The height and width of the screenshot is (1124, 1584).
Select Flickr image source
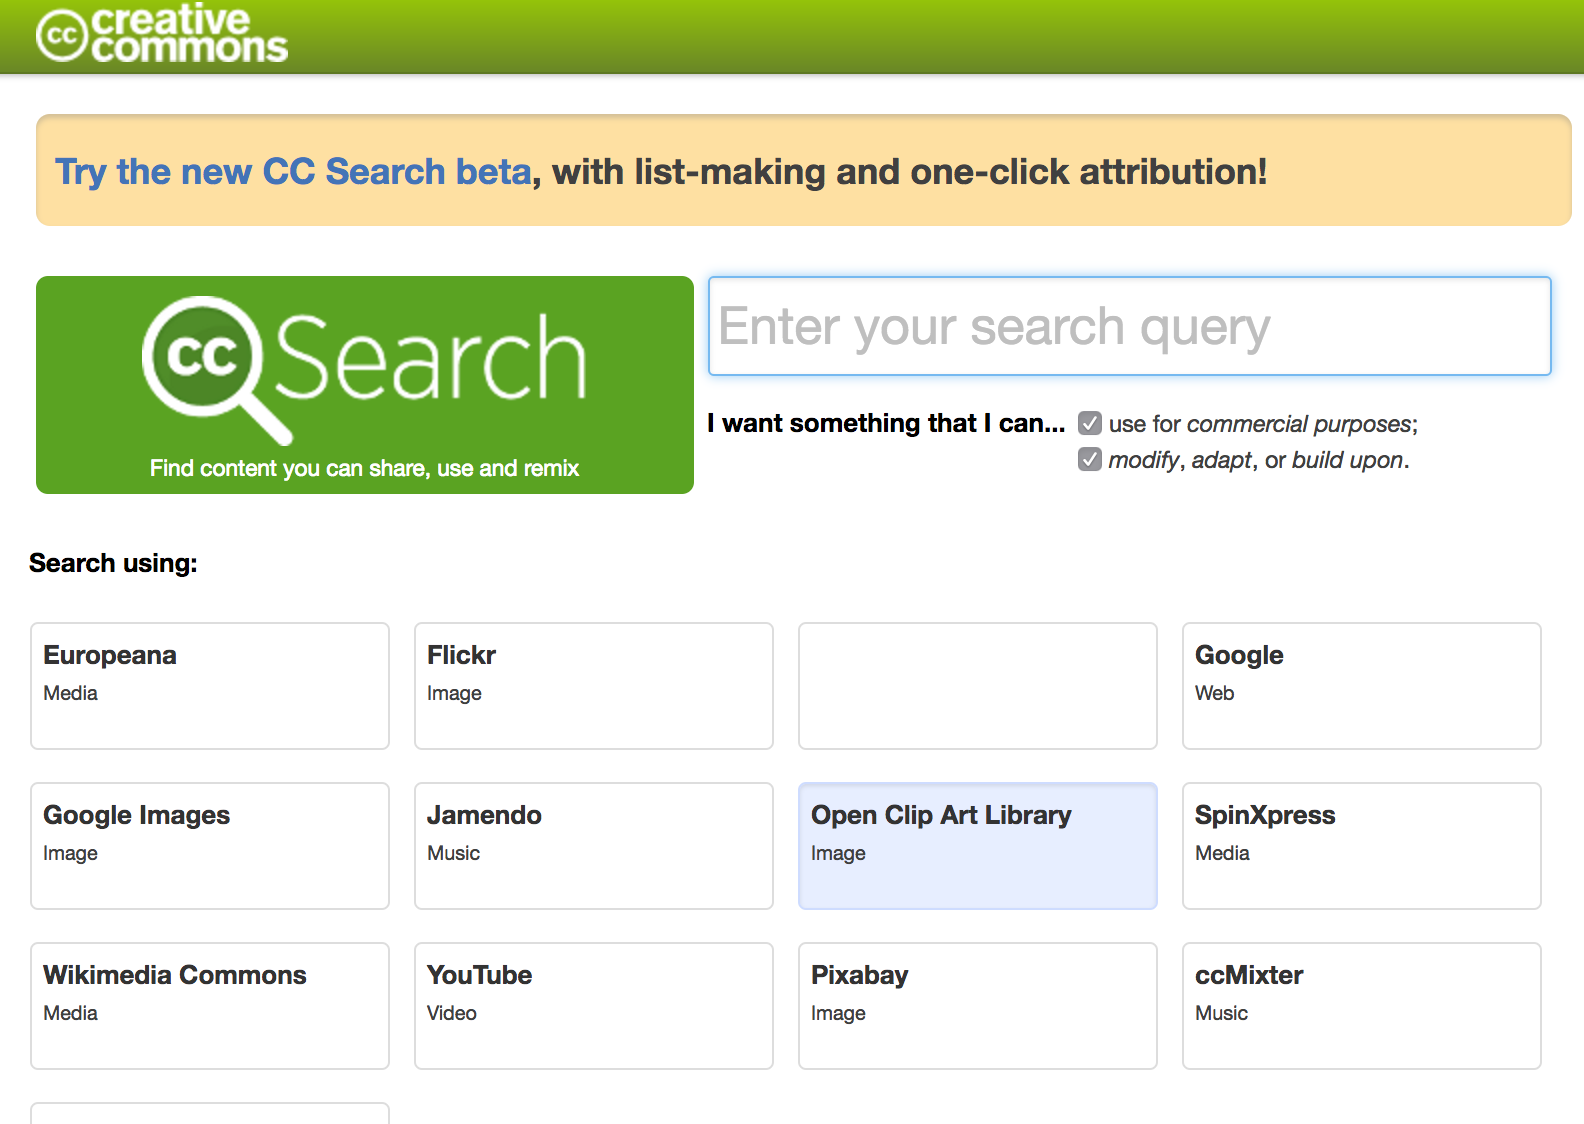(594, 686)
